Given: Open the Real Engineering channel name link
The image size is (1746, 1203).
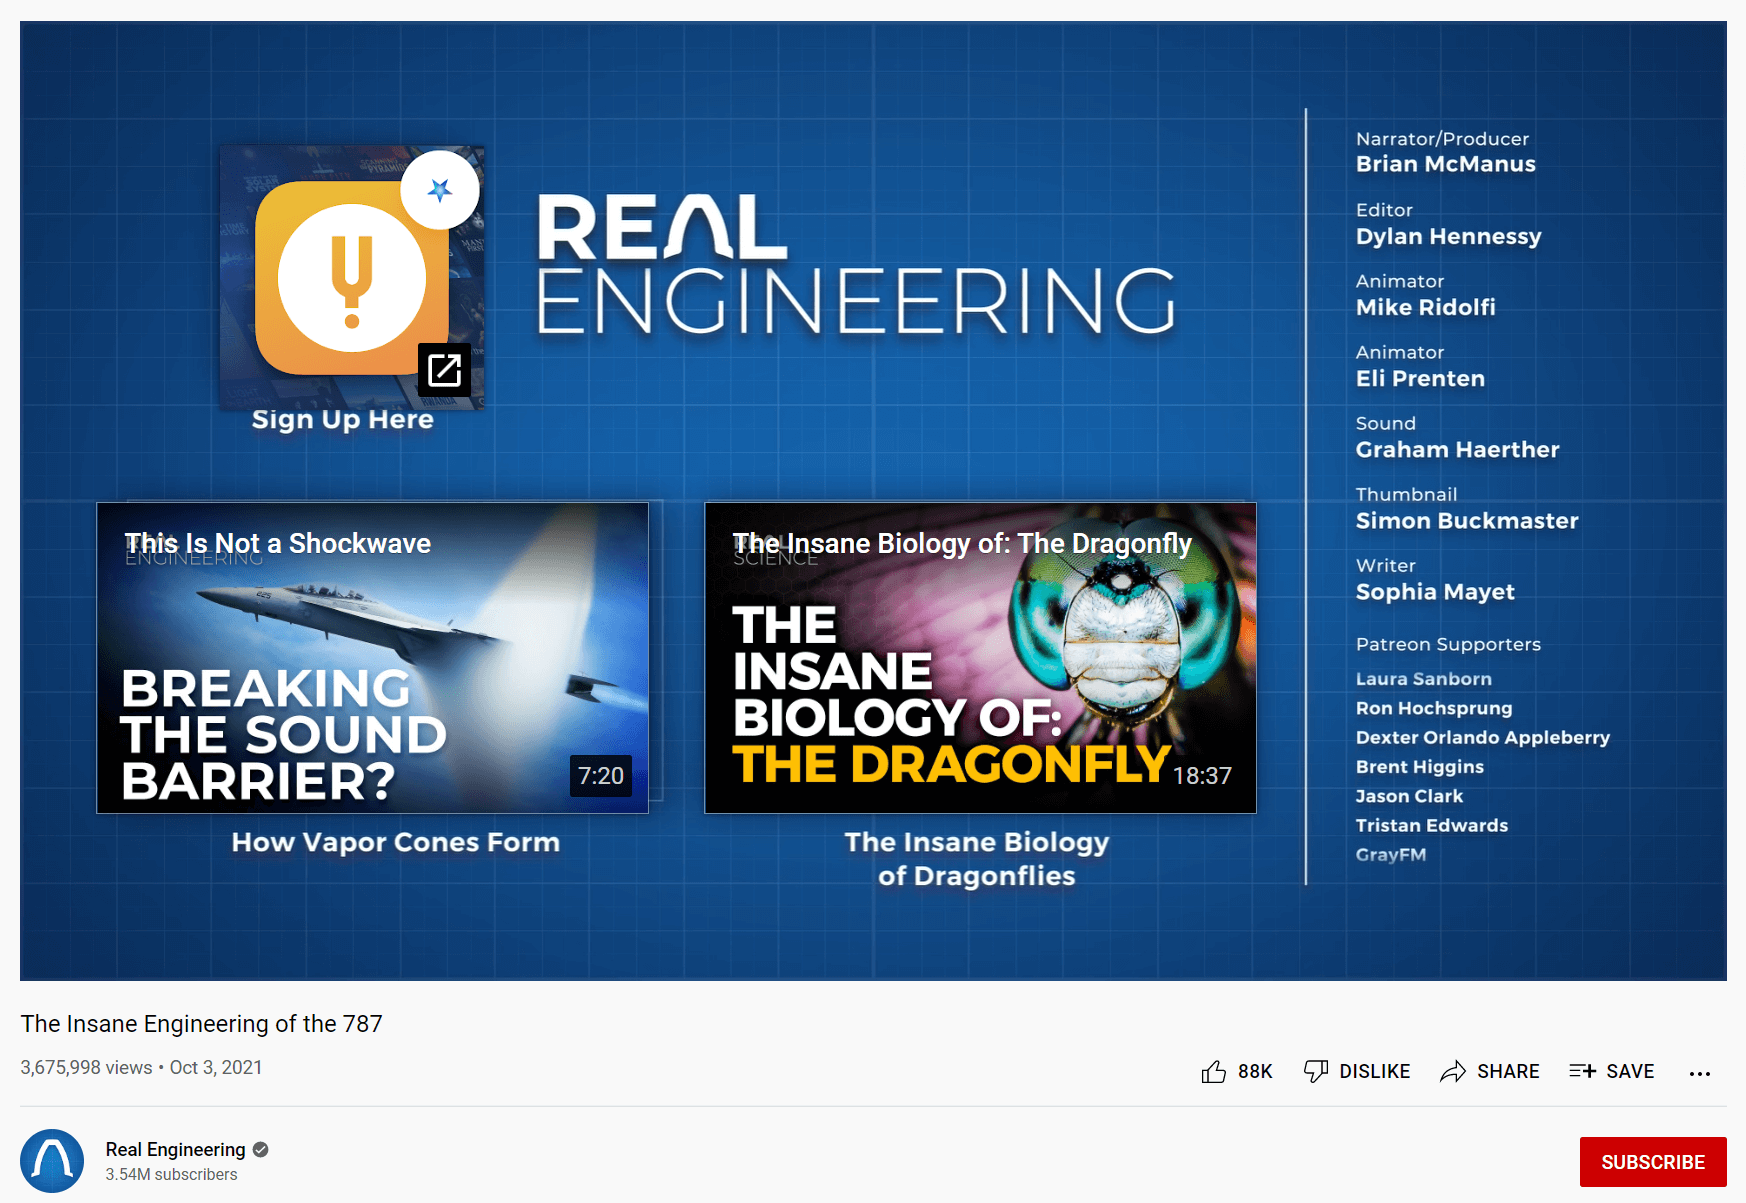Looking at the screenshot, I should (176, 1150).
